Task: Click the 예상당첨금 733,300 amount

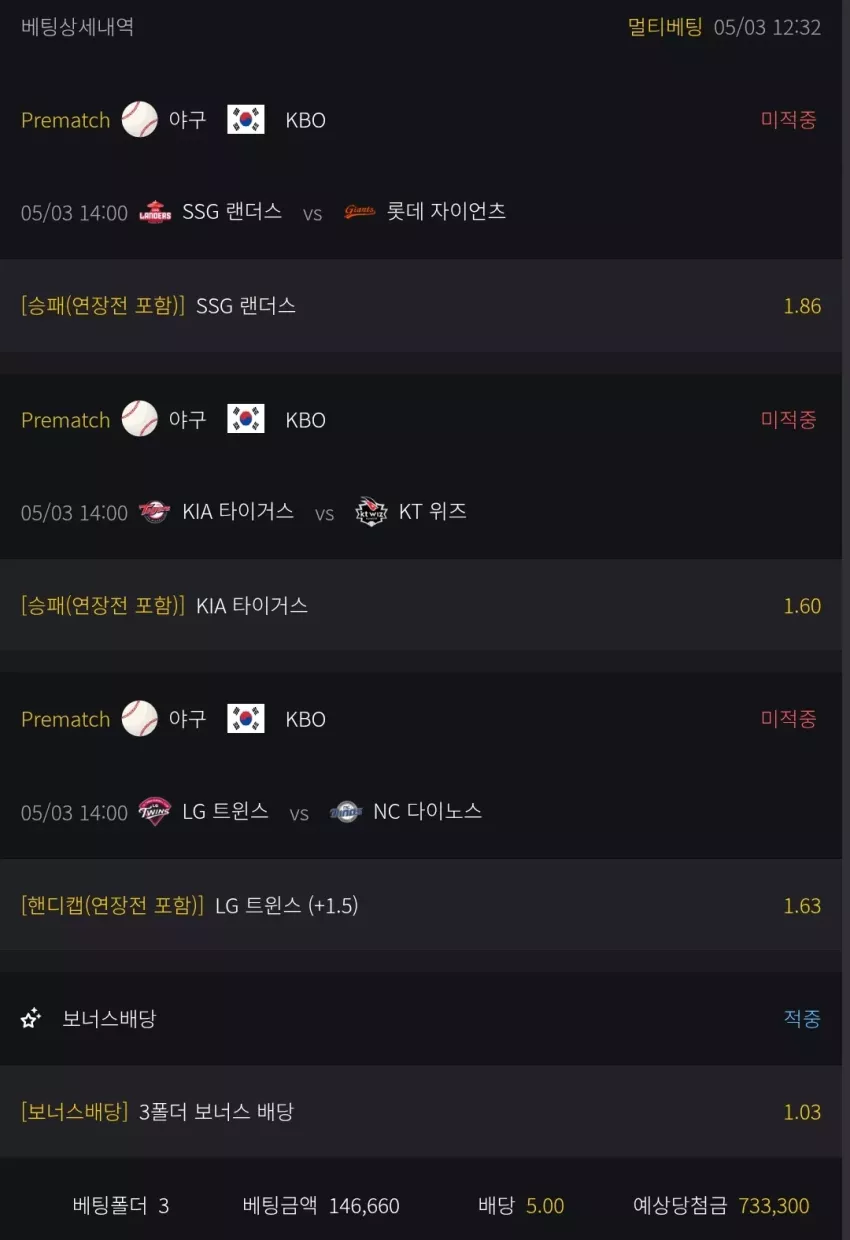Action: point(774,1206)
